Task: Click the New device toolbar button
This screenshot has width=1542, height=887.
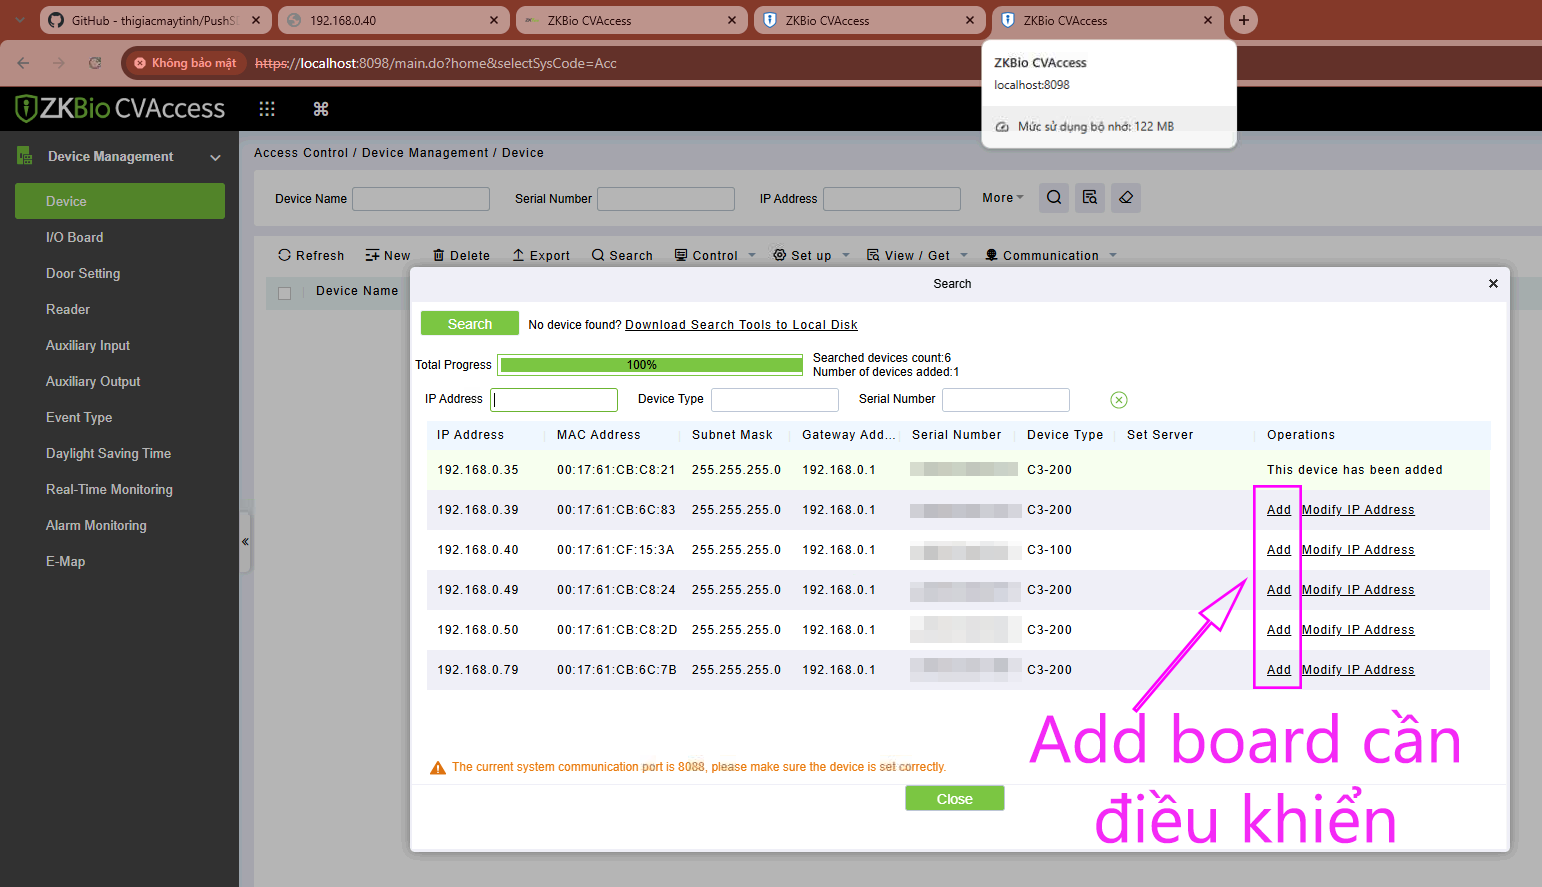Action: click(388, 256)
